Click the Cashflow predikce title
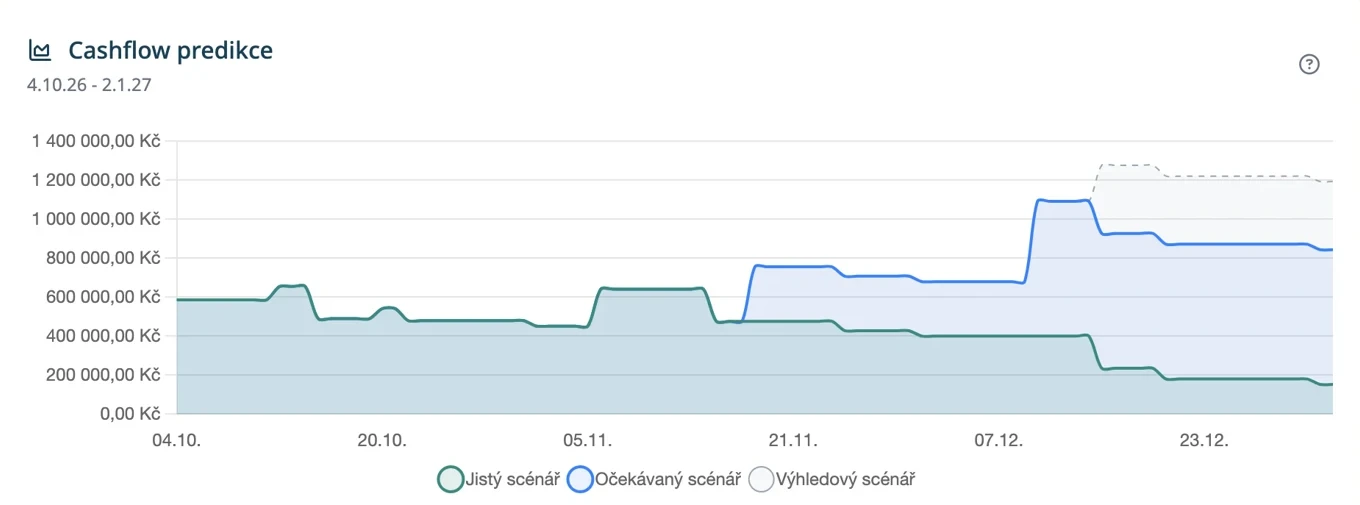Viewport: 1360px width, 505px height. click(x=170, y=50)
